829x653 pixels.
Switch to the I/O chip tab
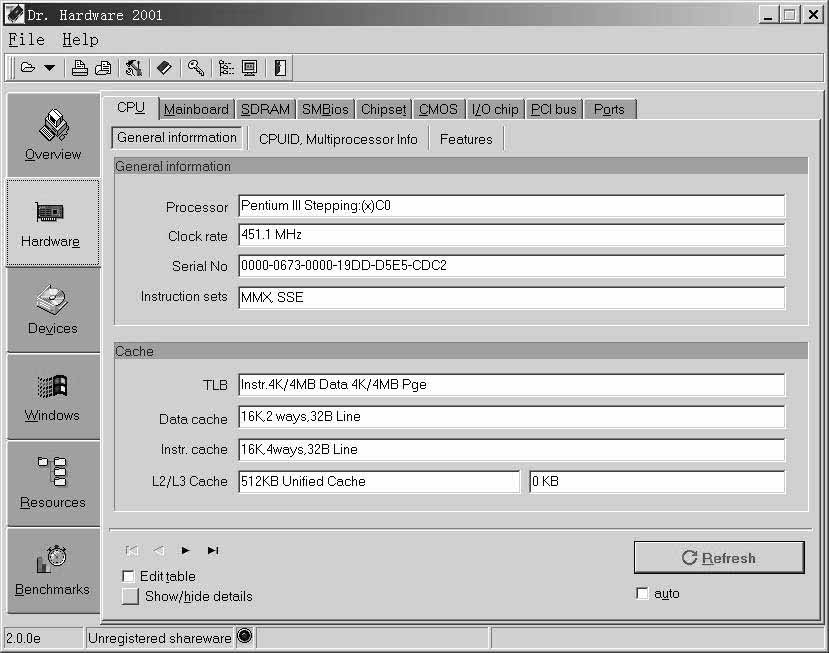point(495,109)
